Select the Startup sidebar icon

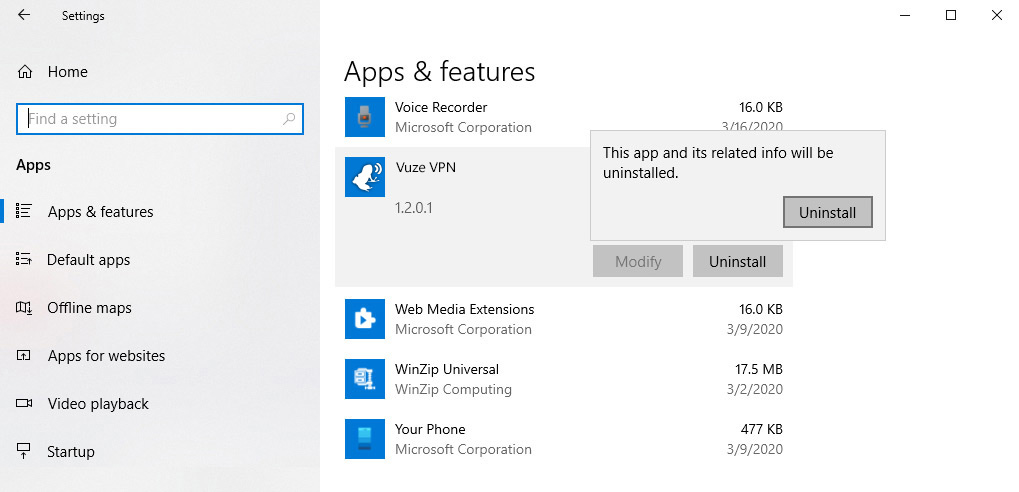[x=24, y=450]
